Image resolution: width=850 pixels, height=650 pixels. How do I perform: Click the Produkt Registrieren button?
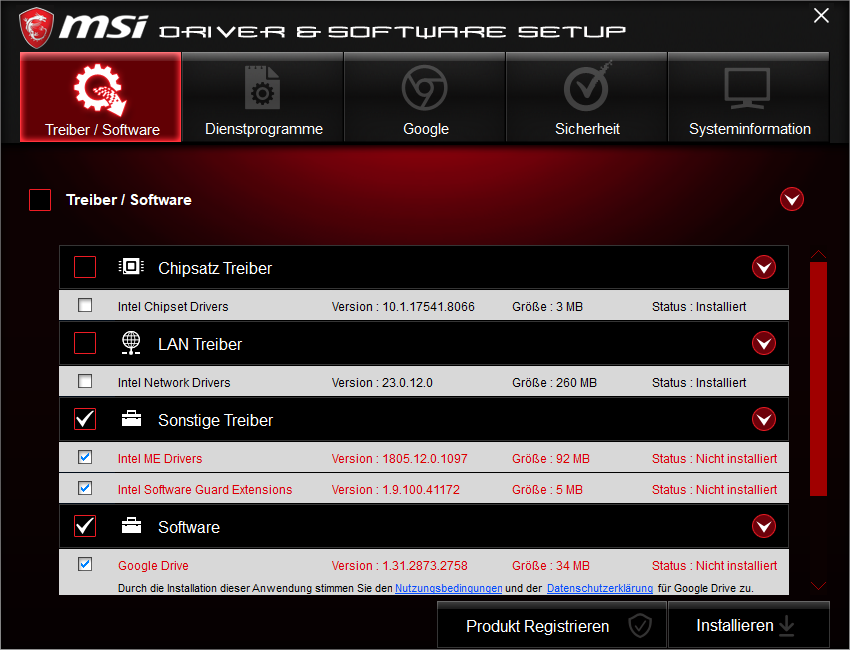pyautogui.click(x=552, y=625)
